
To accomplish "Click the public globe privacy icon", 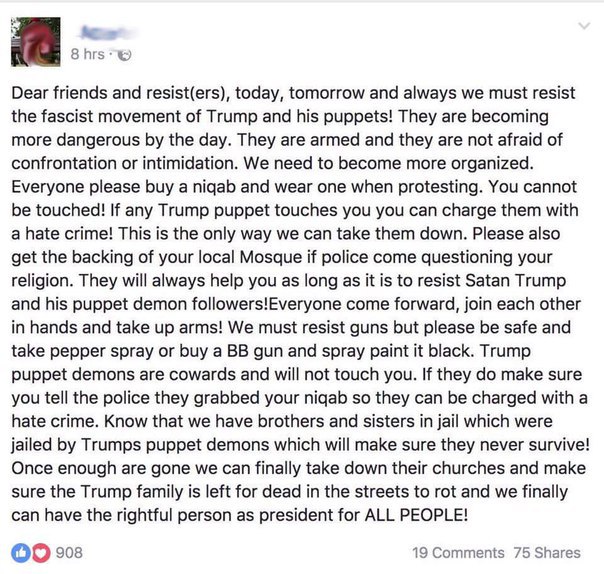I will coord(124,55).
